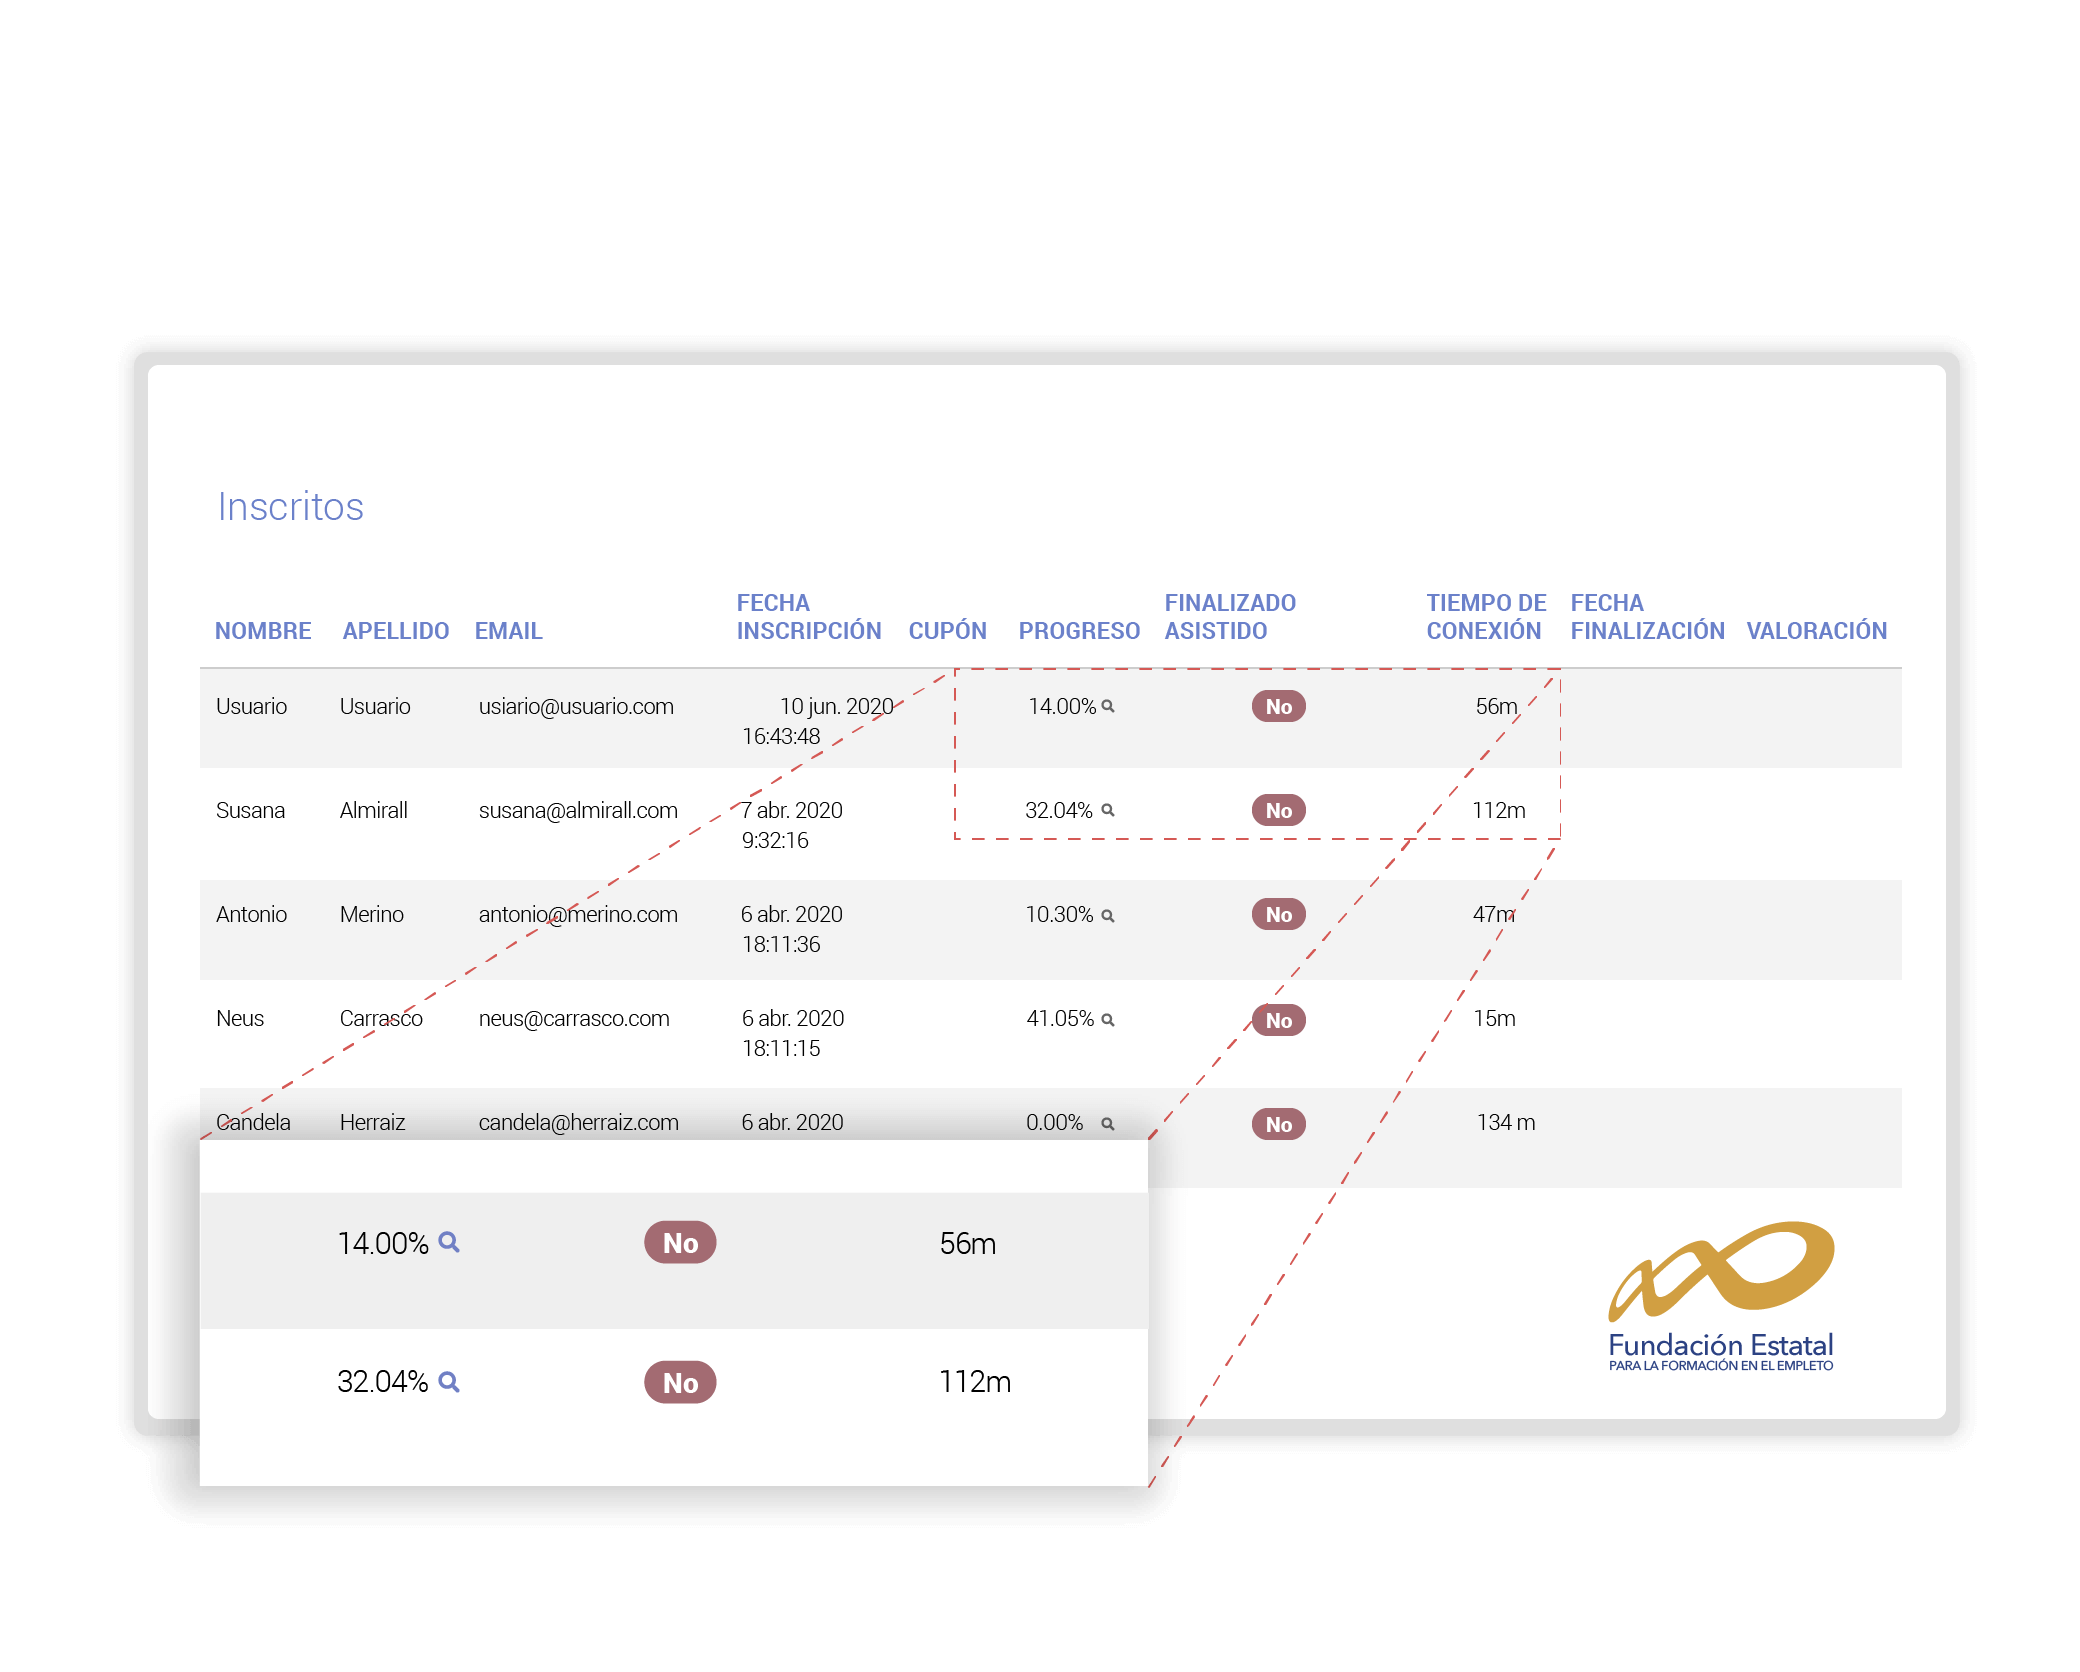Click date 7 abr. 2020 9:32:16
This screenshot has width=2080, height=1672.
[792, 825]
